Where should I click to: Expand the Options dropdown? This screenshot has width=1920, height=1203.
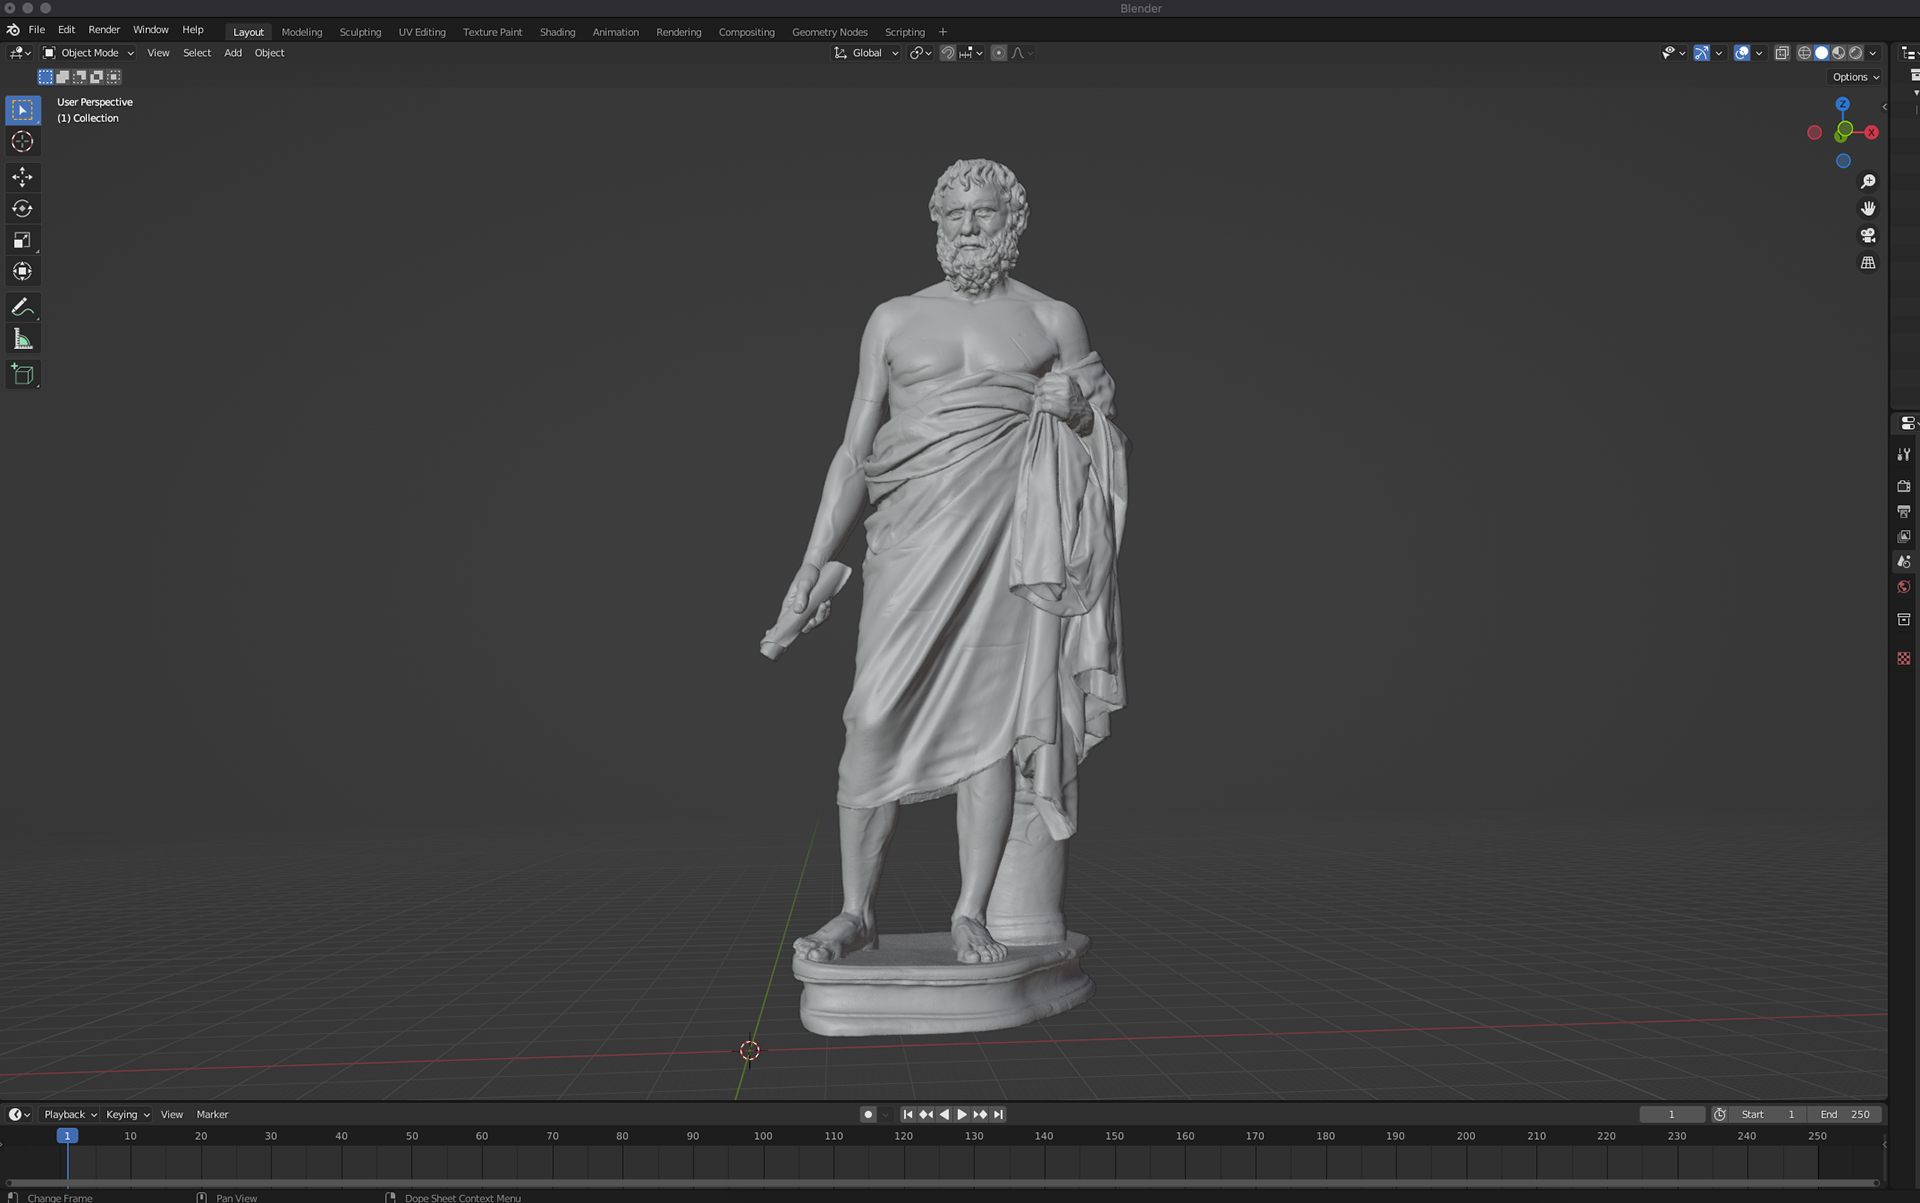click(1856, 77)
